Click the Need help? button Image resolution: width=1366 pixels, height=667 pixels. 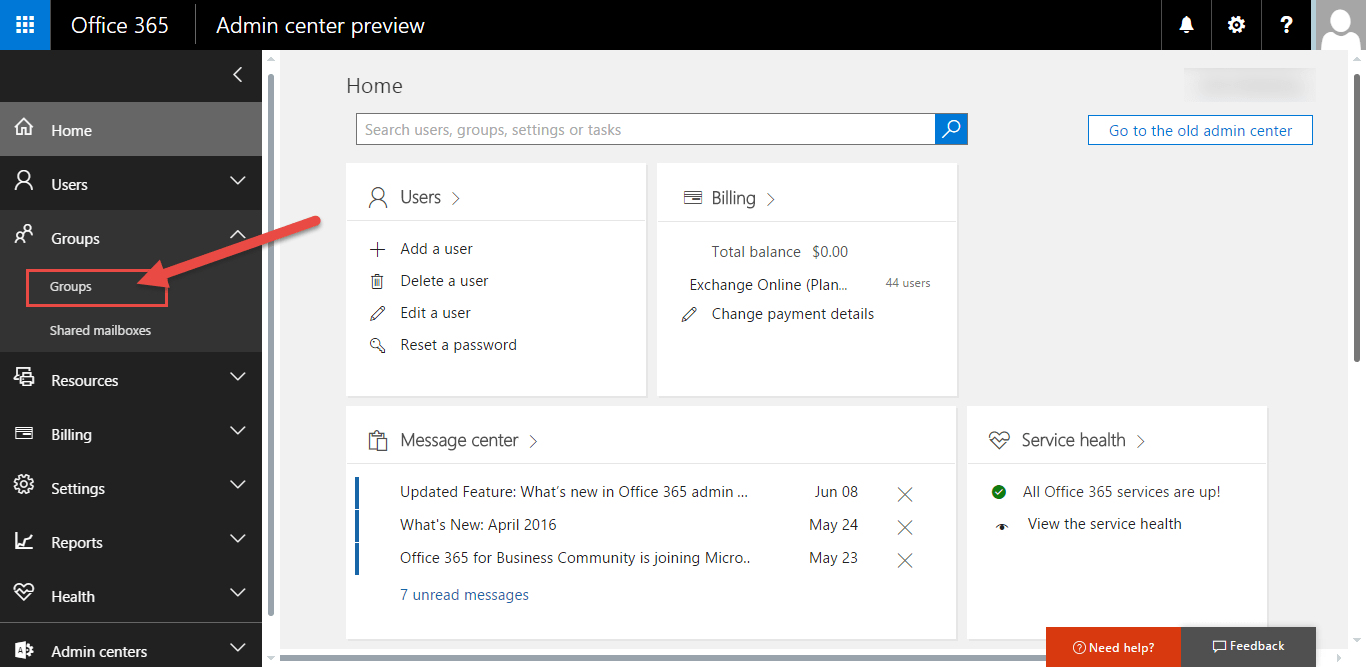[x=1113, y=647]
